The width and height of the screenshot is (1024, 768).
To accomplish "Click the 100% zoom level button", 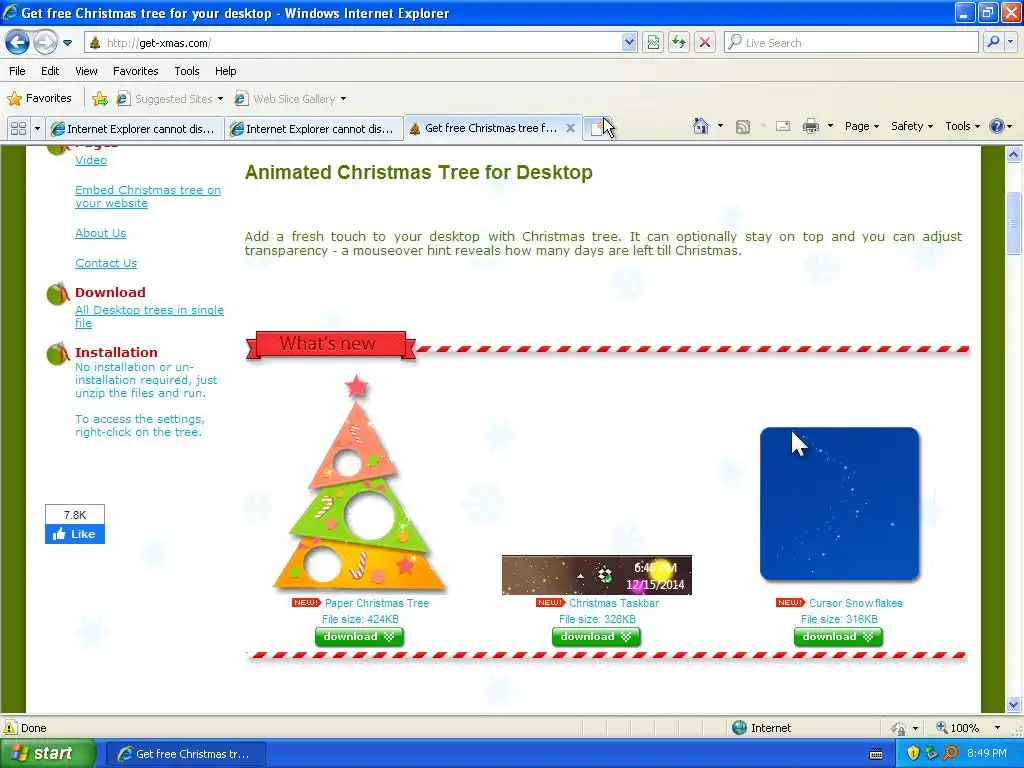I will (957, 728).
